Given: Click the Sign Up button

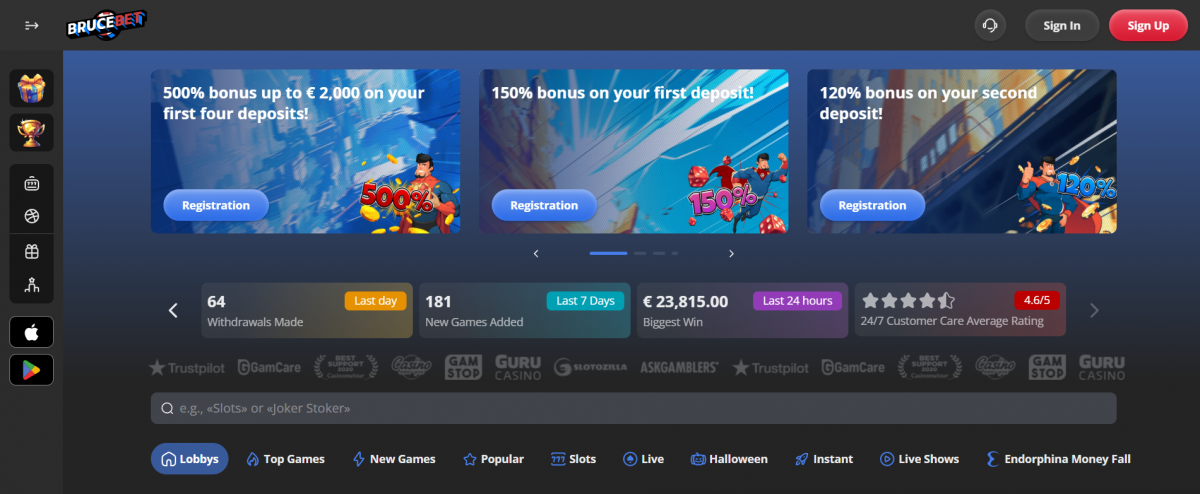Looking at the screenshot, I should (x=1148, y=25).
